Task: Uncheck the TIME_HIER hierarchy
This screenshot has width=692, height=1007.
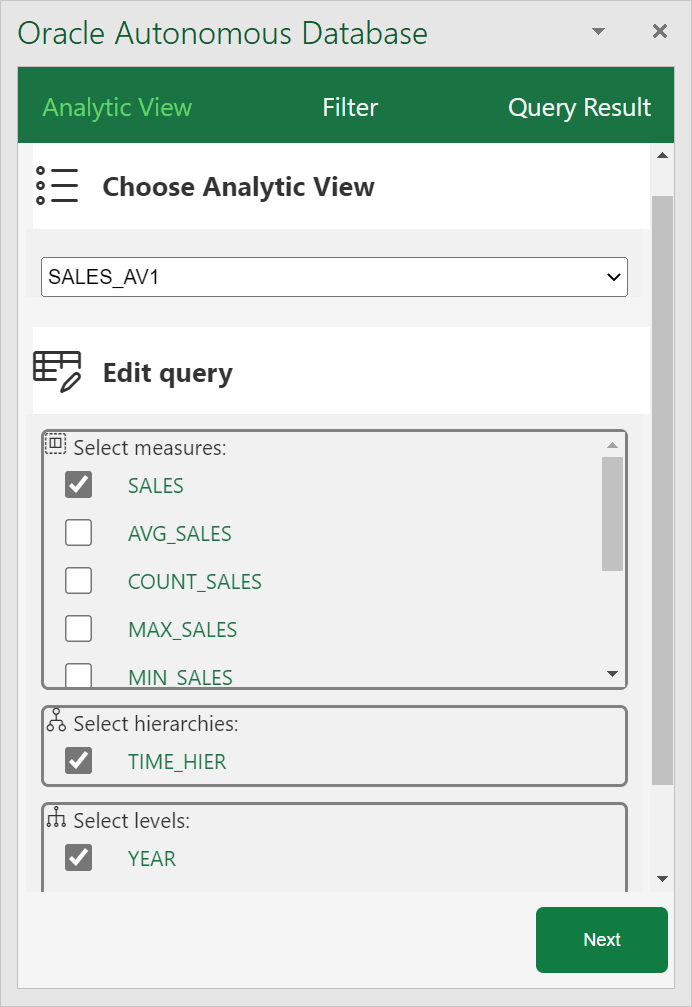Action: tap(79, 761)
